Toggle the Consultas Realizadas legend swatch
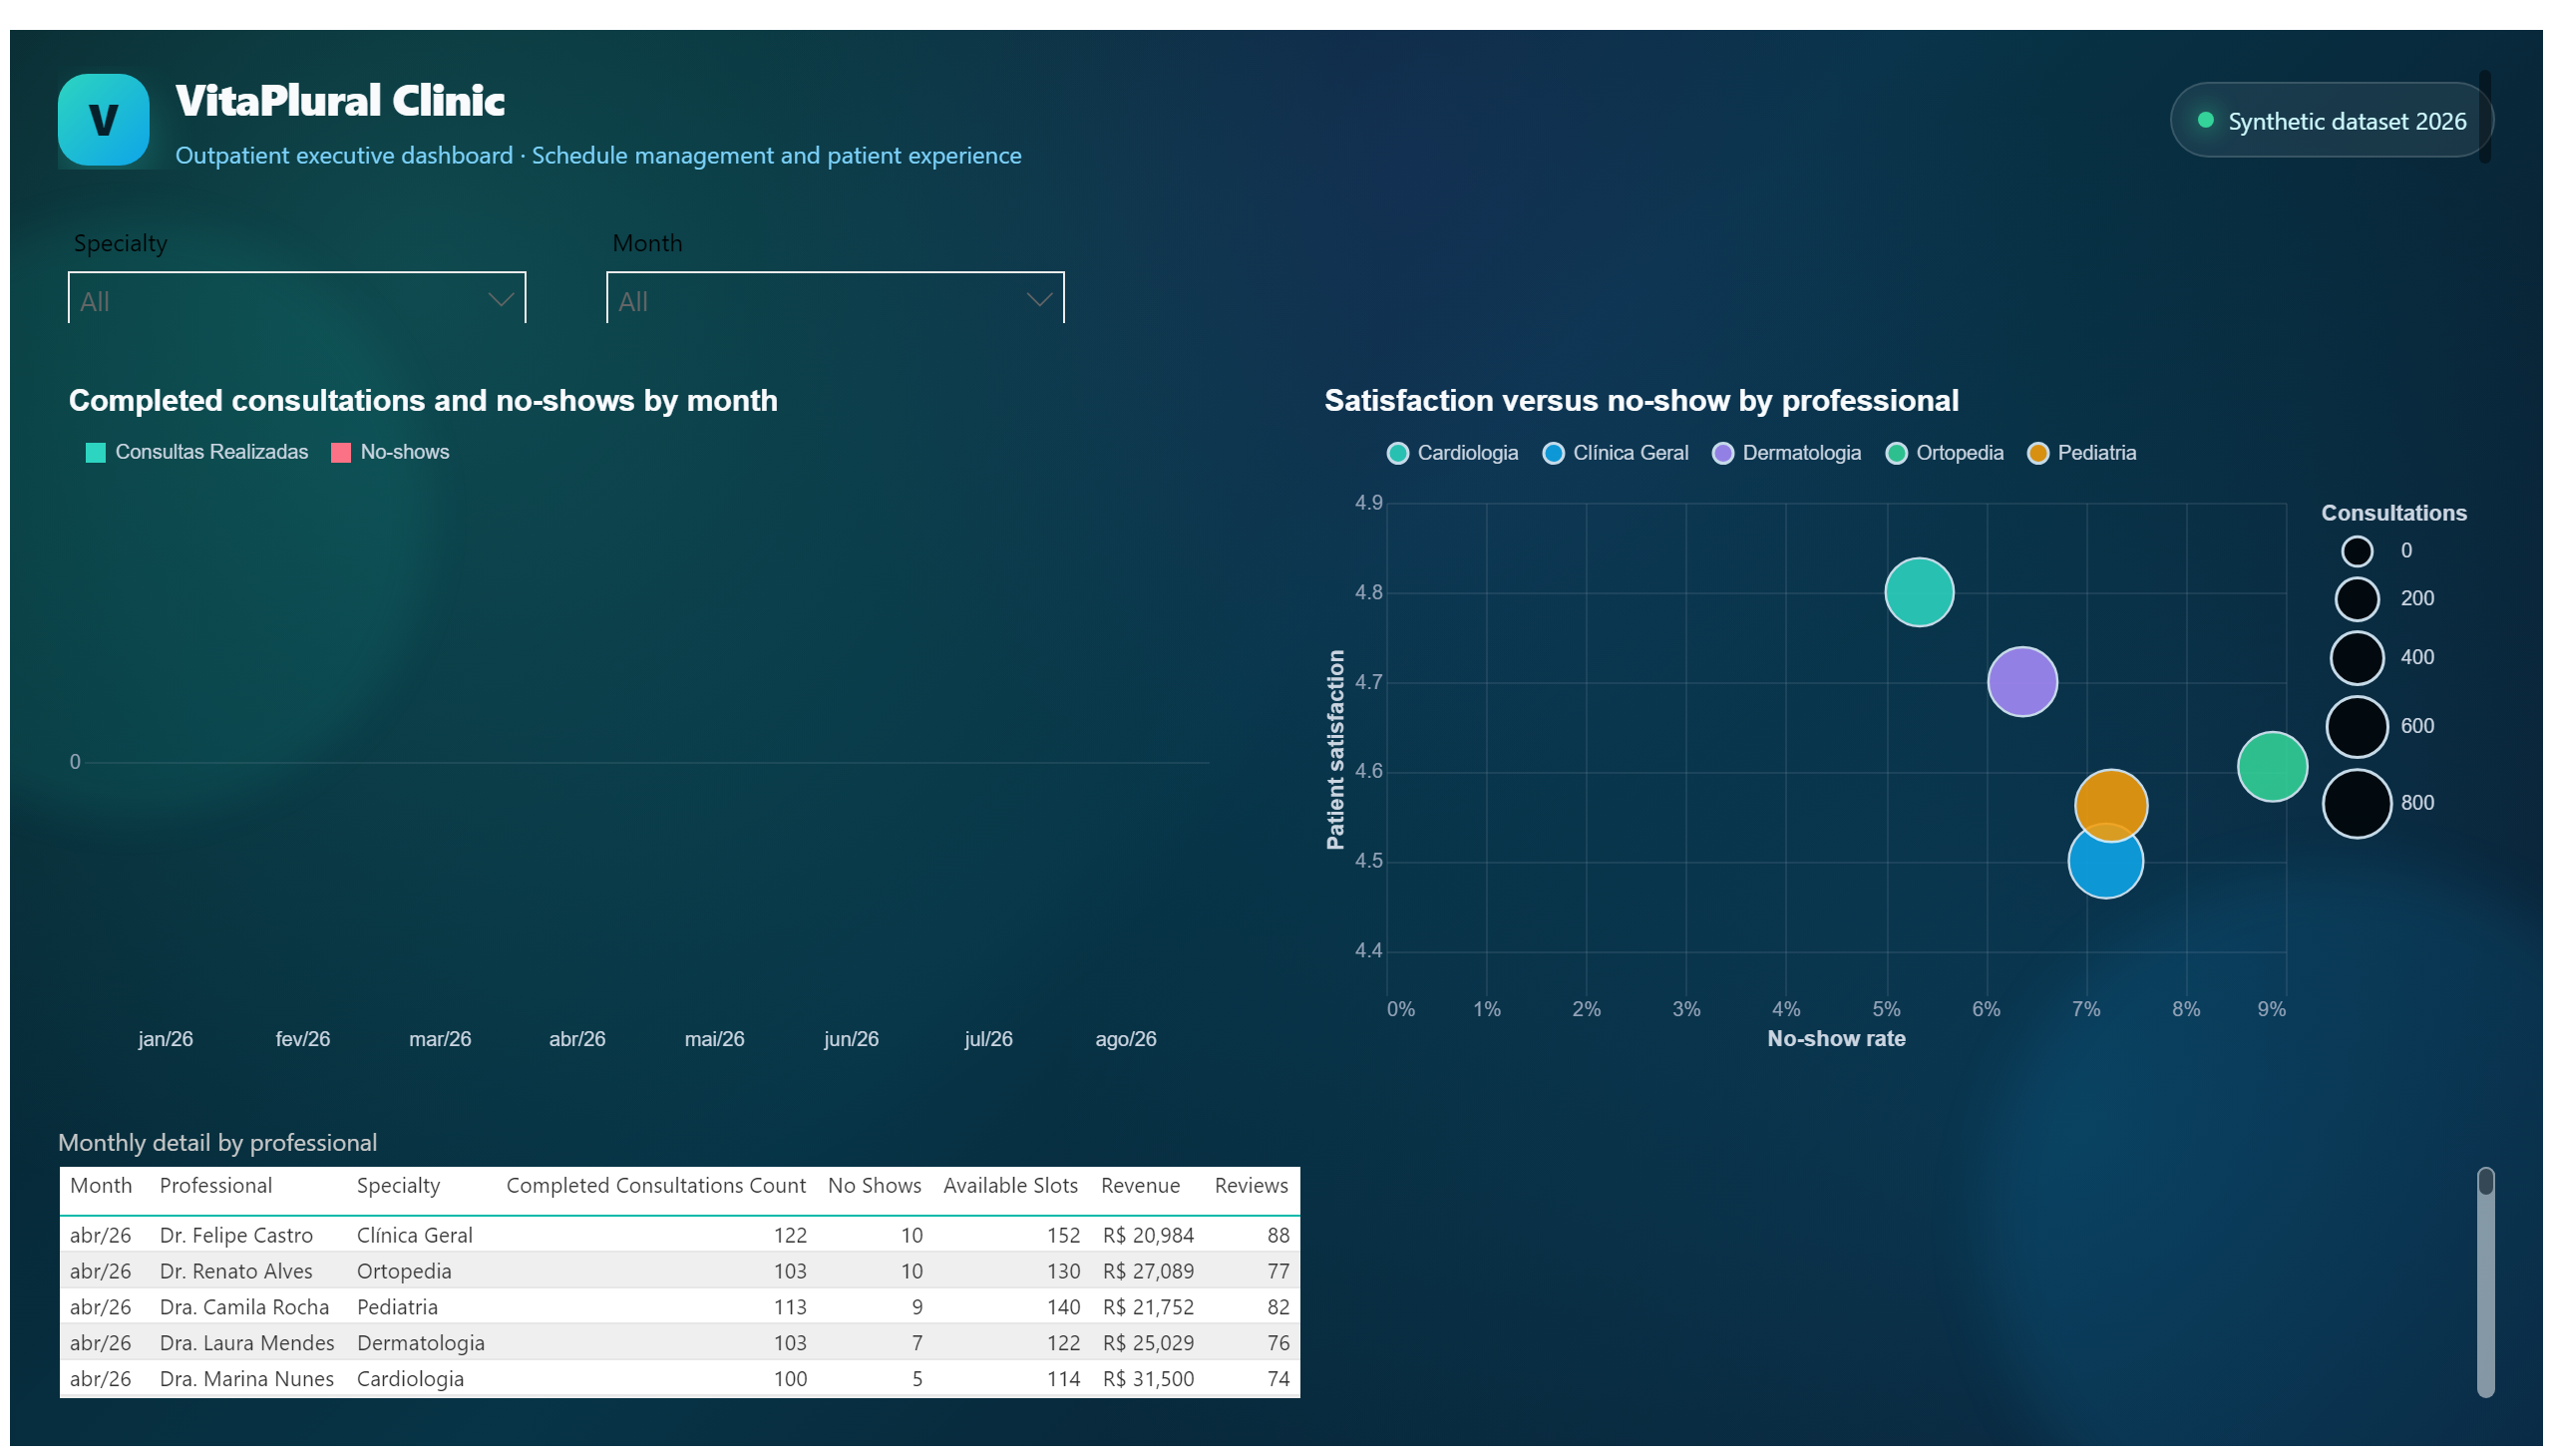The width and height of the screenshot is (2553, 1456). (x=96, y=453)
